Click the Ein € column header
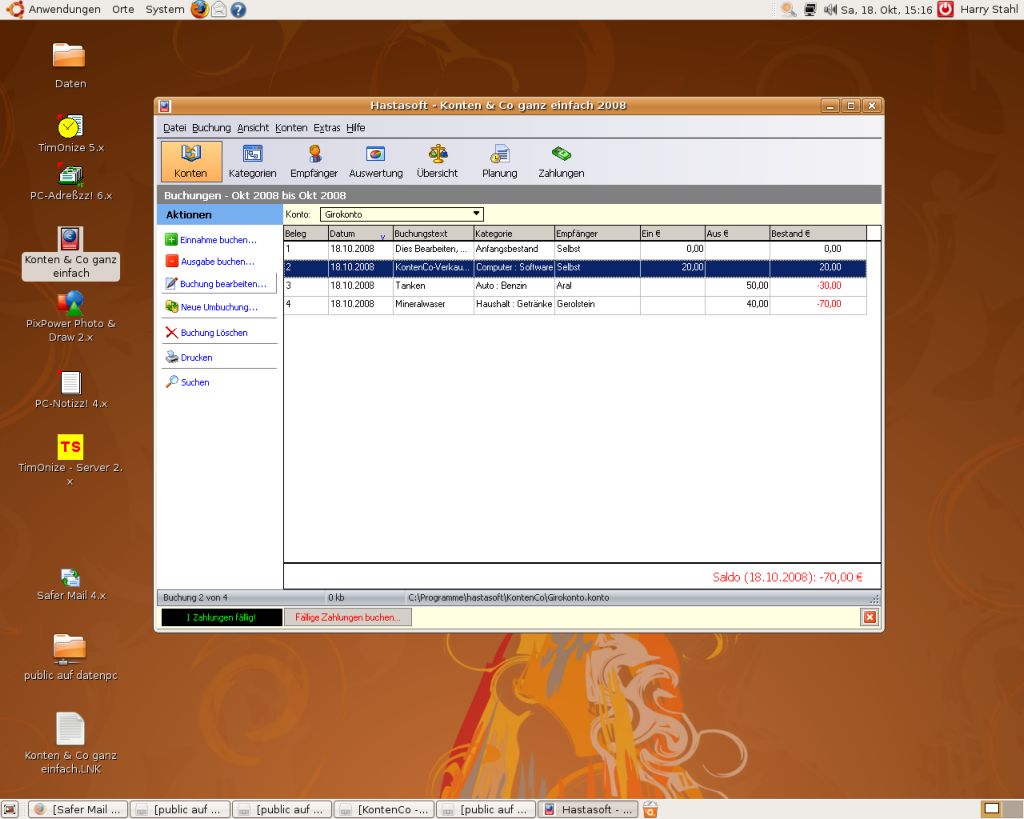 click(x=673, y=233)
